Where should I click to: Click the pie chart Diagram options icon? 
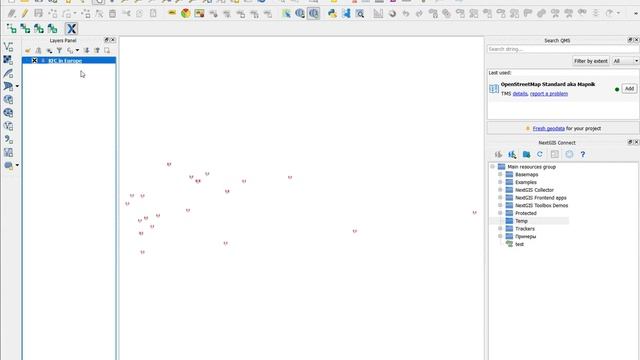[186, 14]
